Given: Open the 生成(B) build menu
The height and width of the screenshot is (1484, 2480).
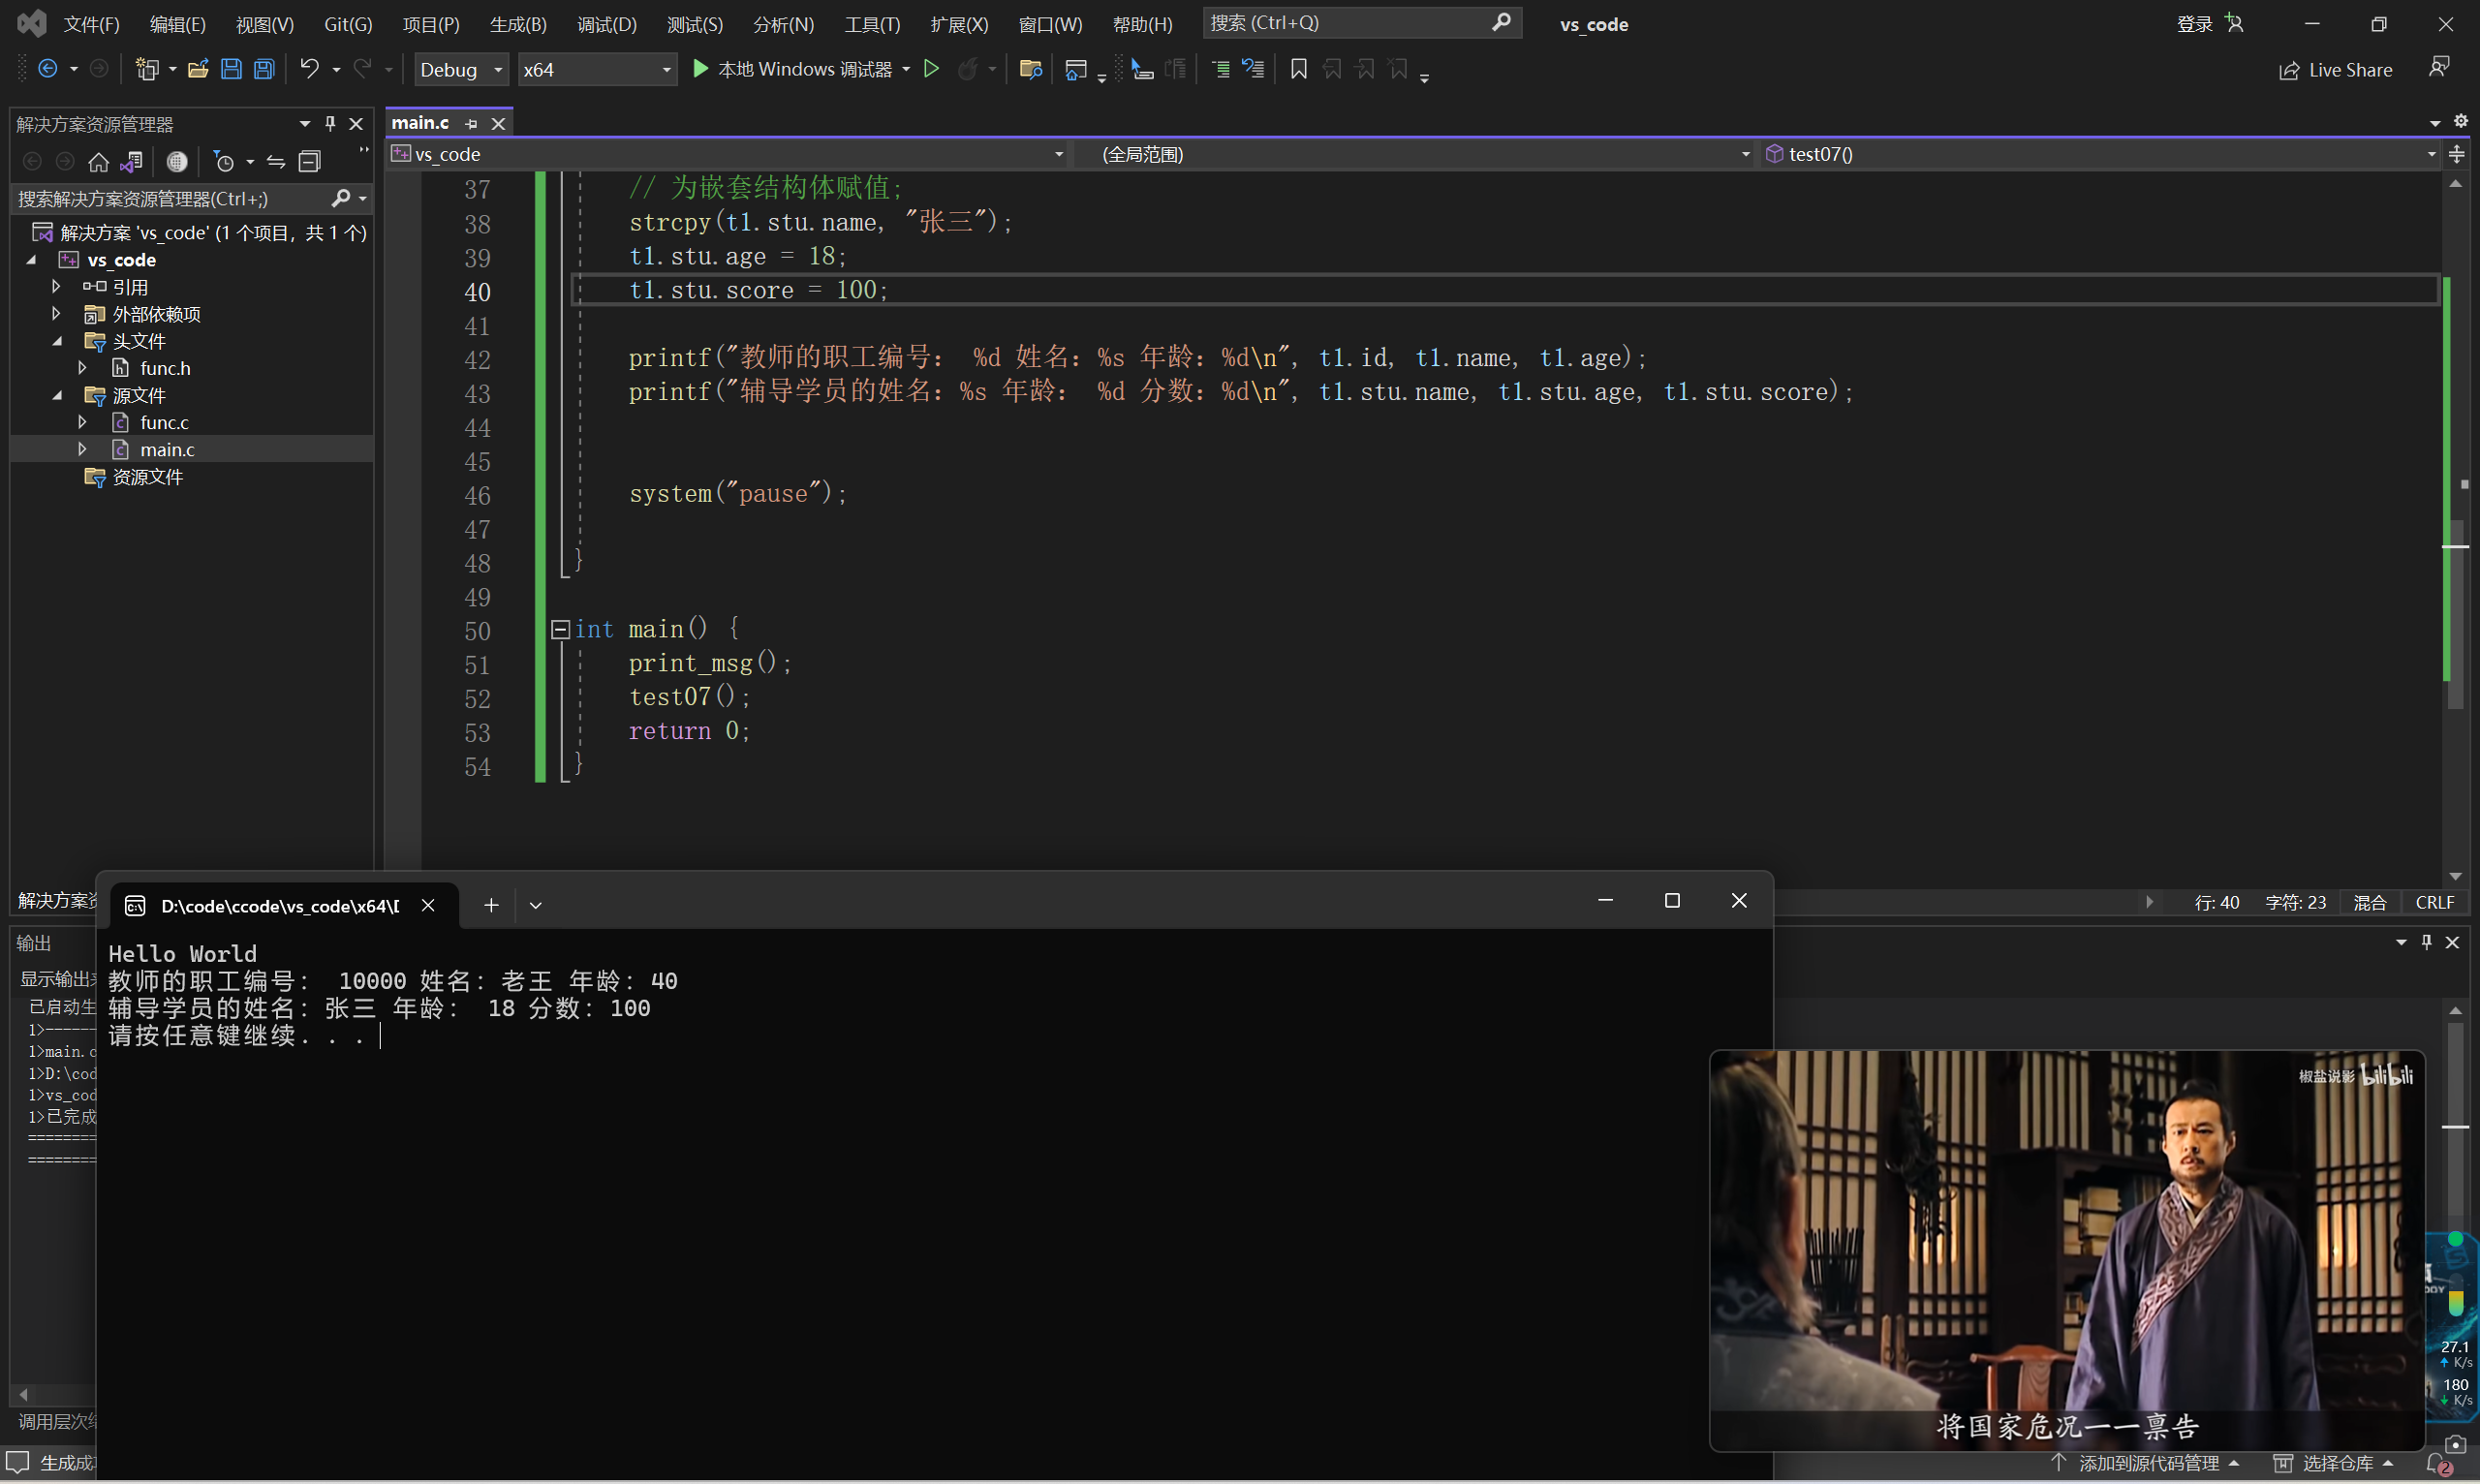Looking at the screenshot, I should pos(518,24).
